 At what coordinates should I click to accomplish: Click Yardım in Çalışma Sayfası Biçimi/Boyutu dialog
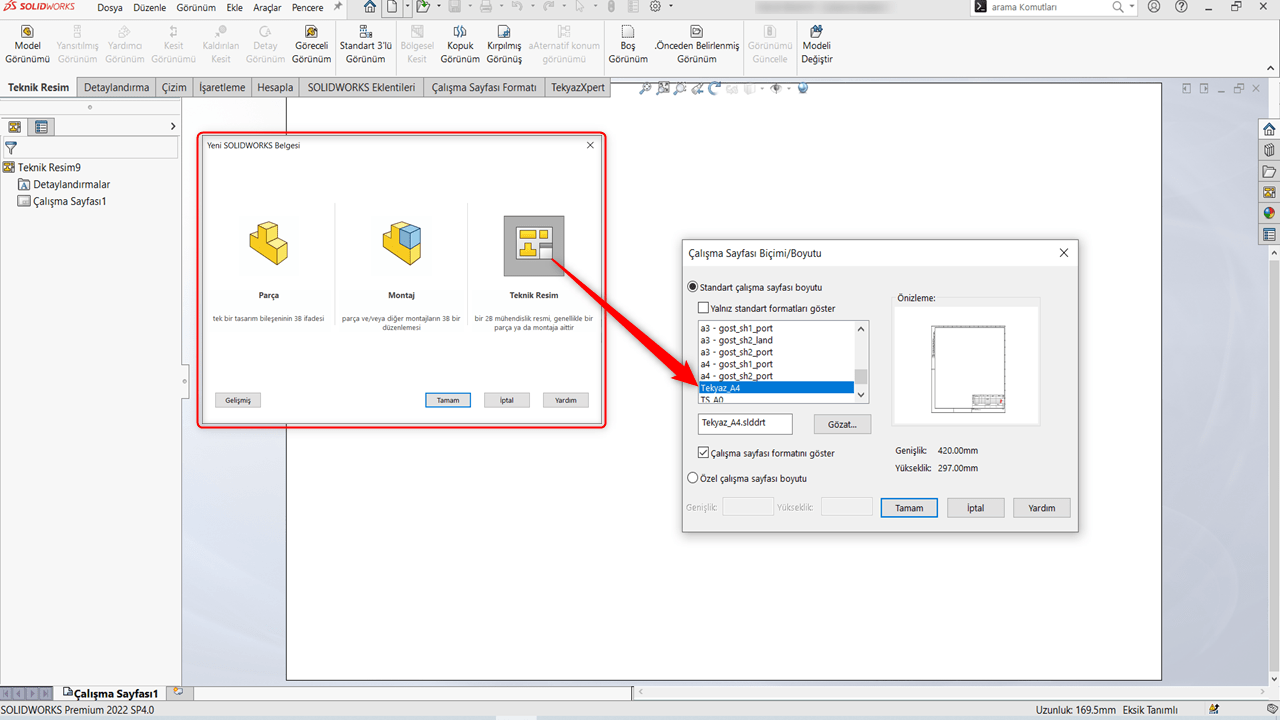[1042, 508]
